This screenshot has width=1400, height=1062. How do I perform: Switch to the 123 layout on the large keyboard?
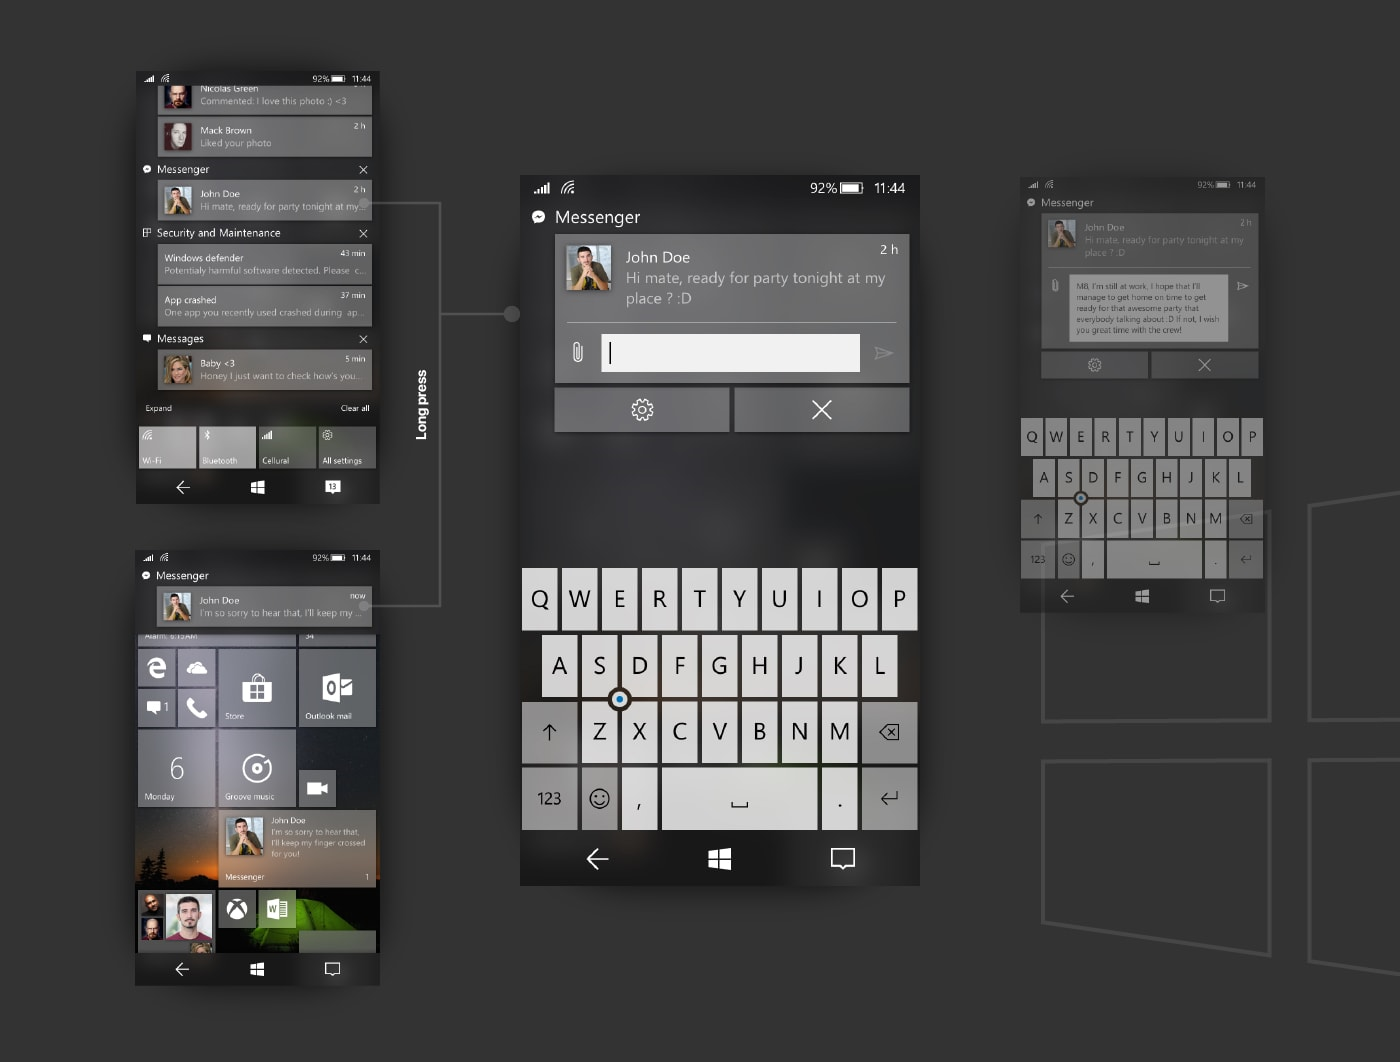pyautogui.click(x=549, y=798)
